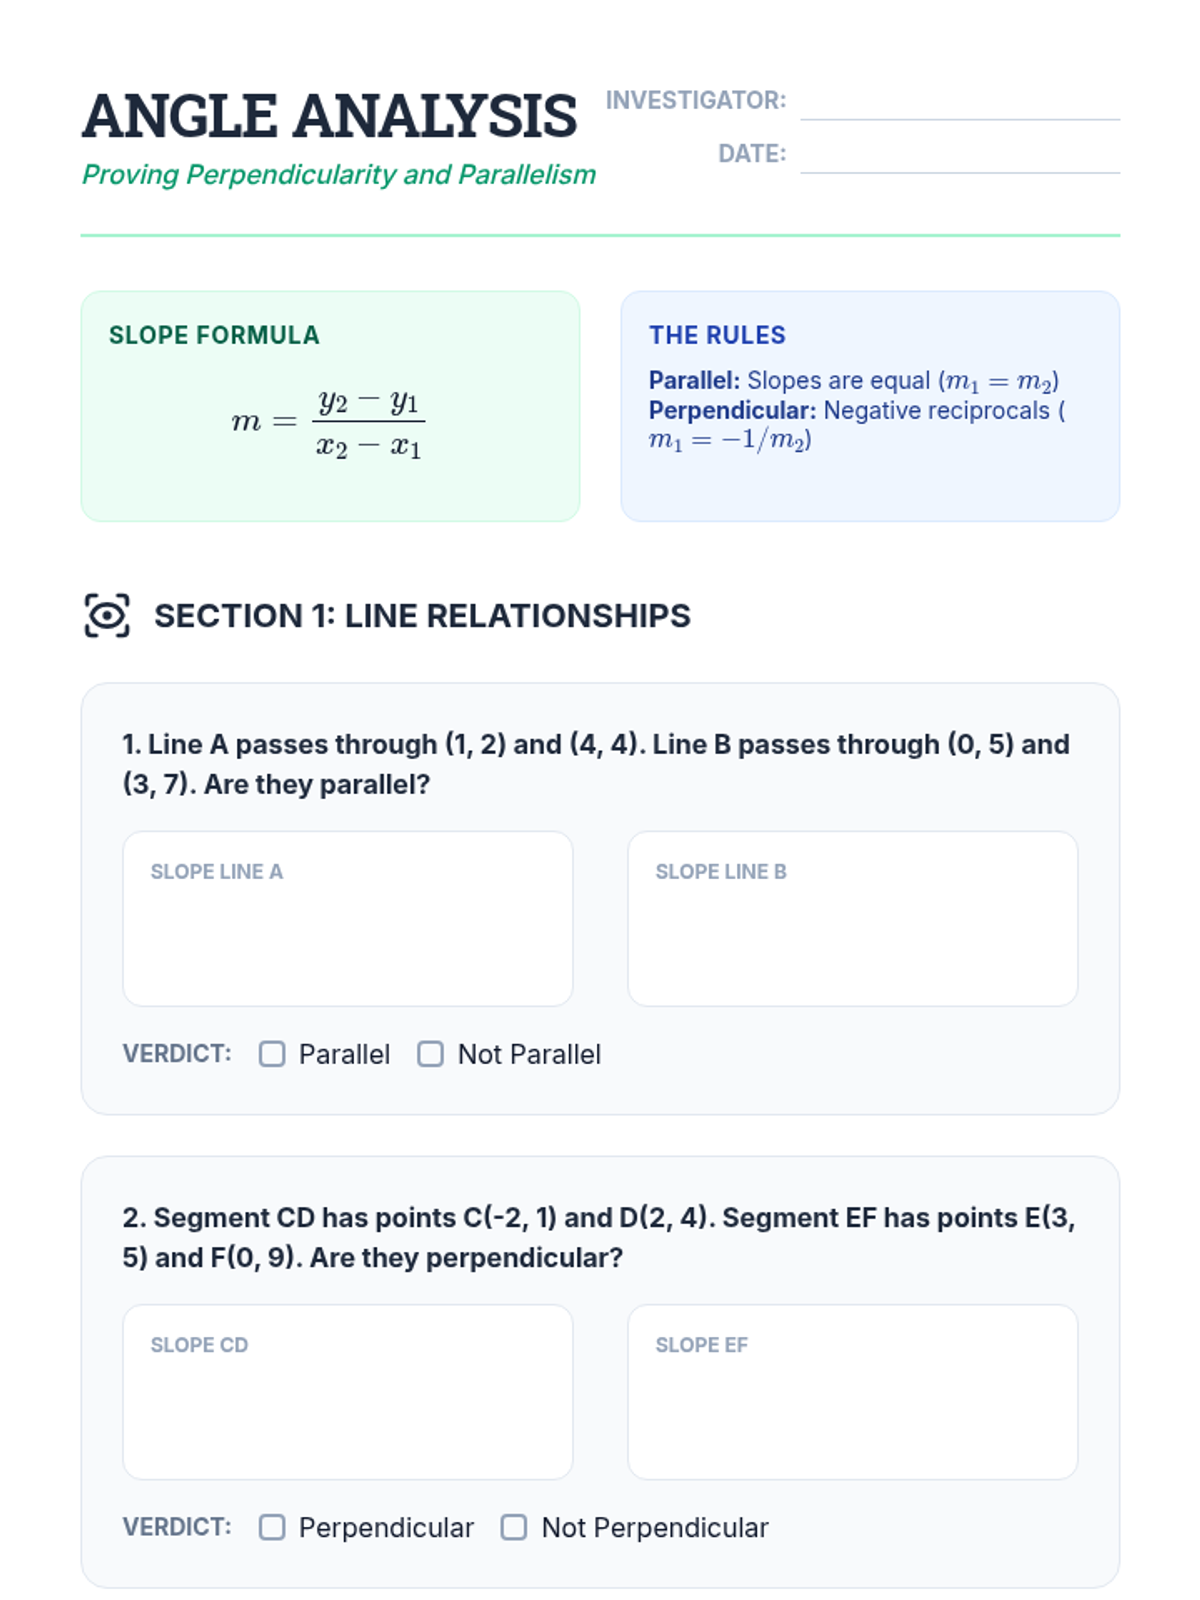Screen dimensions: 1200x1600
Task: Click inside the Slope Line B box
Action: tap(852, 930)
